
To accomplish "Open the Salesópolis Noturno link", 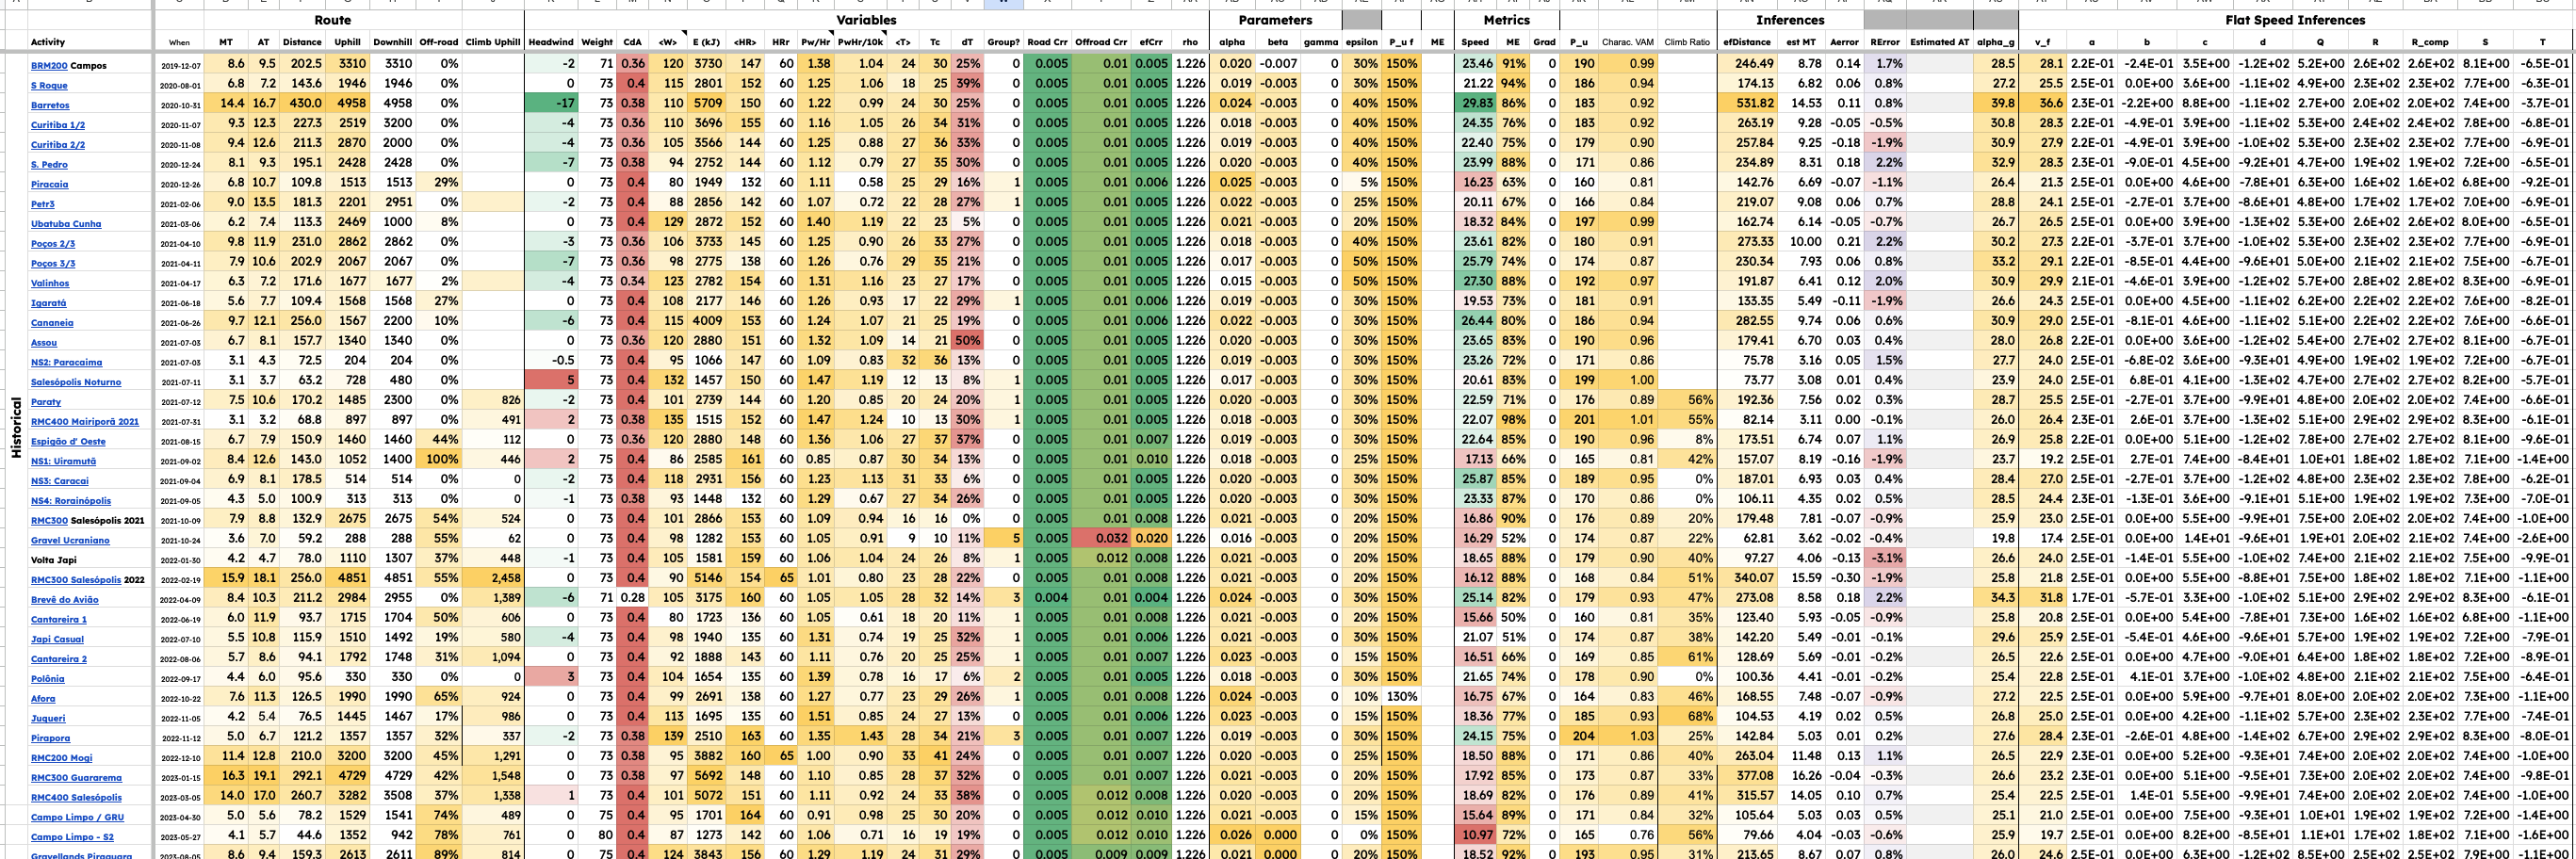I will 76,382.
